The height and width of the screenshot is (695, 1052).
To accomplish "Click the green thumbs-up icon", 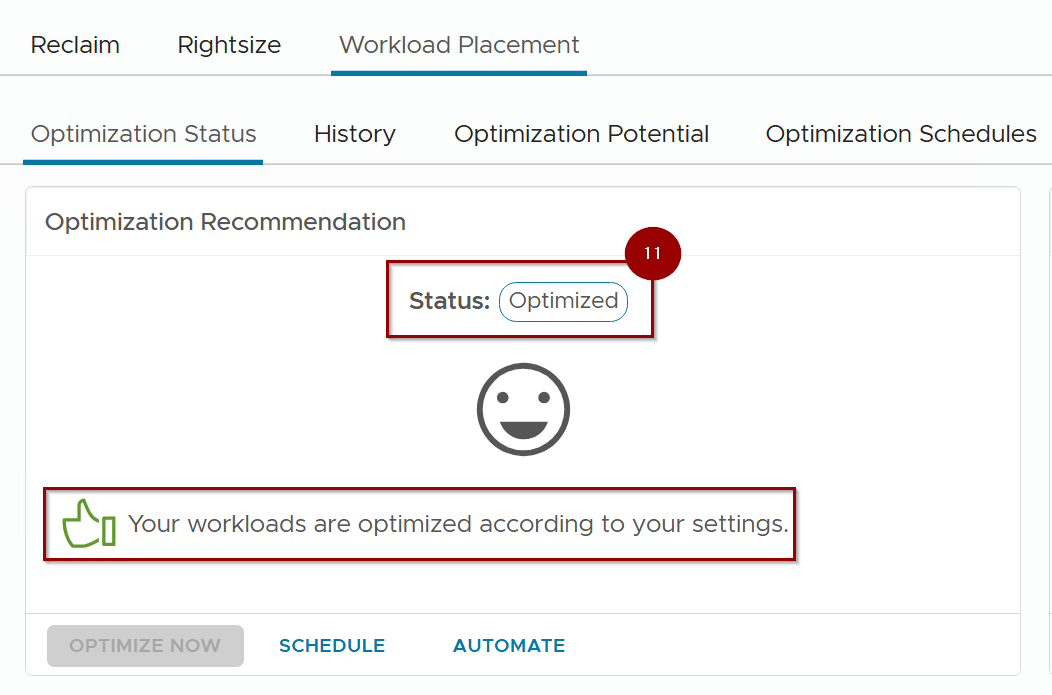I will 89,523.
